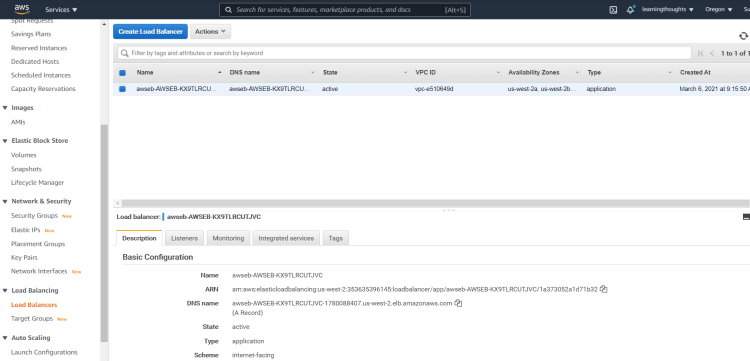The width and height of the screenshot is (750, 361).
Task: Open the Type column menu arrow
Action: pyautogui.click(x=670, y=73)
